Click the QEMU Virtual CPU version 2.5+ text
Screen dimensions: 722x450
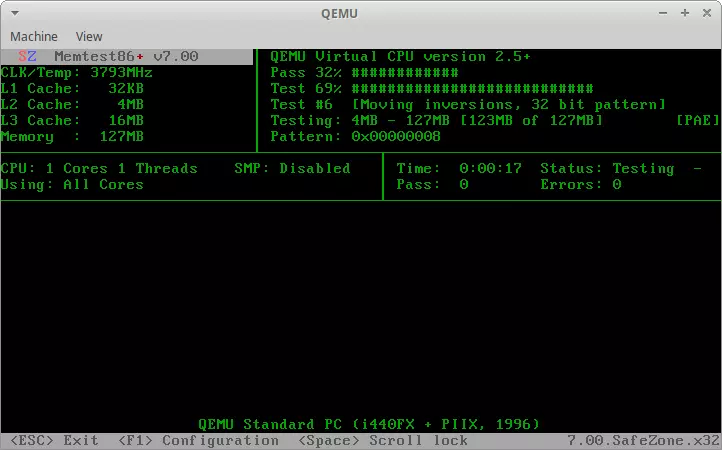click(x=401, y=57)
